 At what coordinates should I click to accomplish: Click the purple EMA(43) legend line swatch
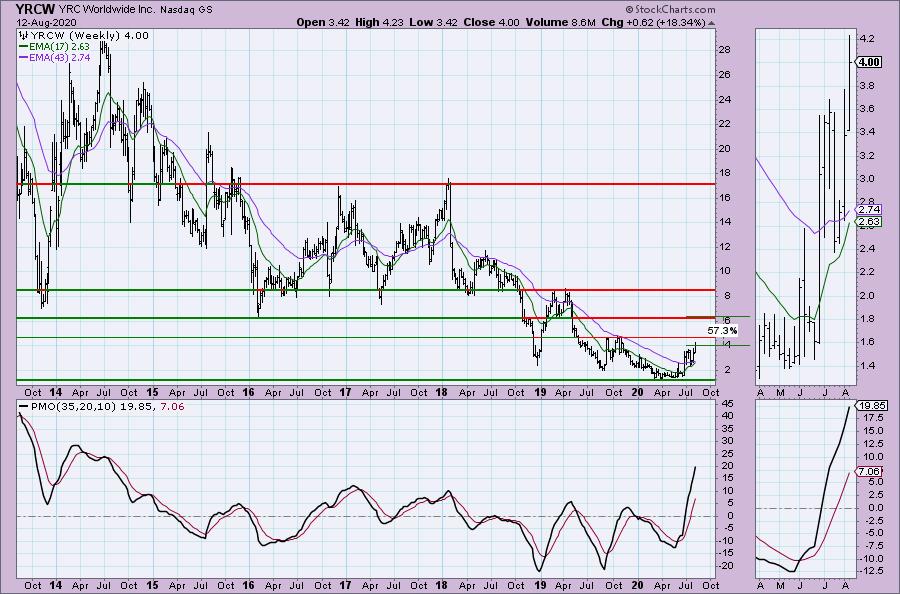(23, 58)
